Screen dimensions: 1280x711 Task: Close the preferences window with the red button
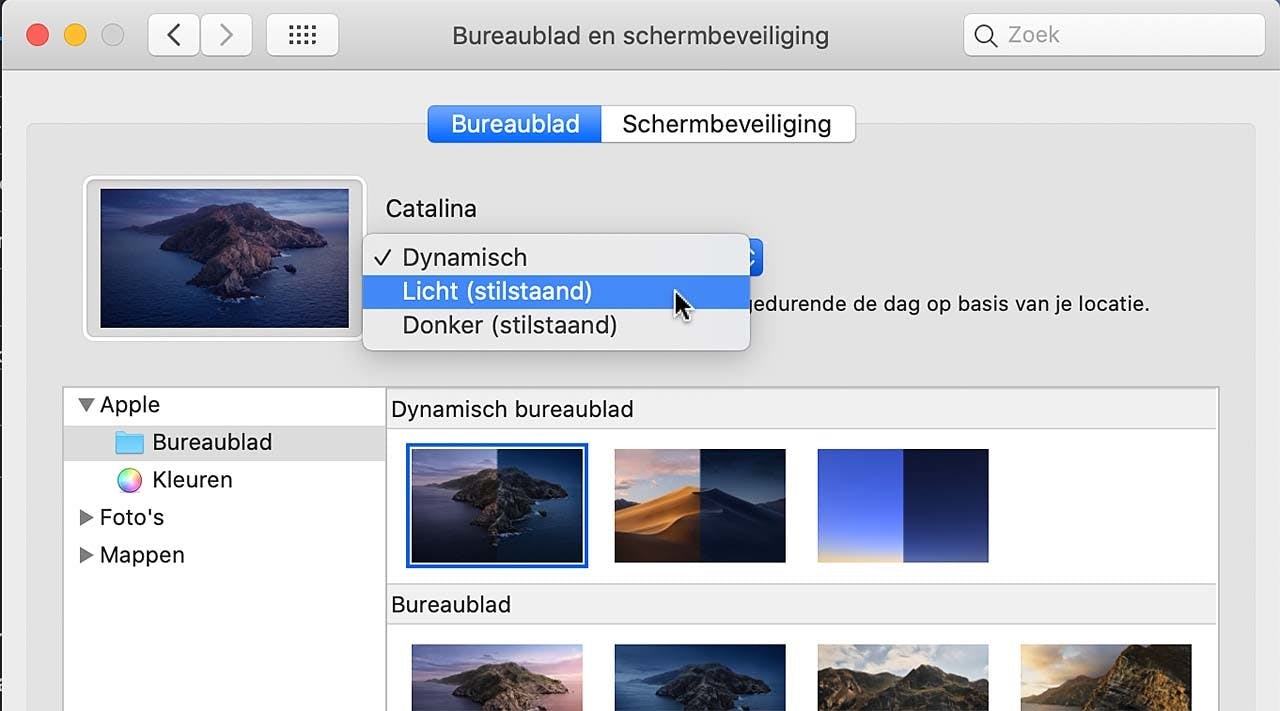pyautogui.click(x=37, y=35)
